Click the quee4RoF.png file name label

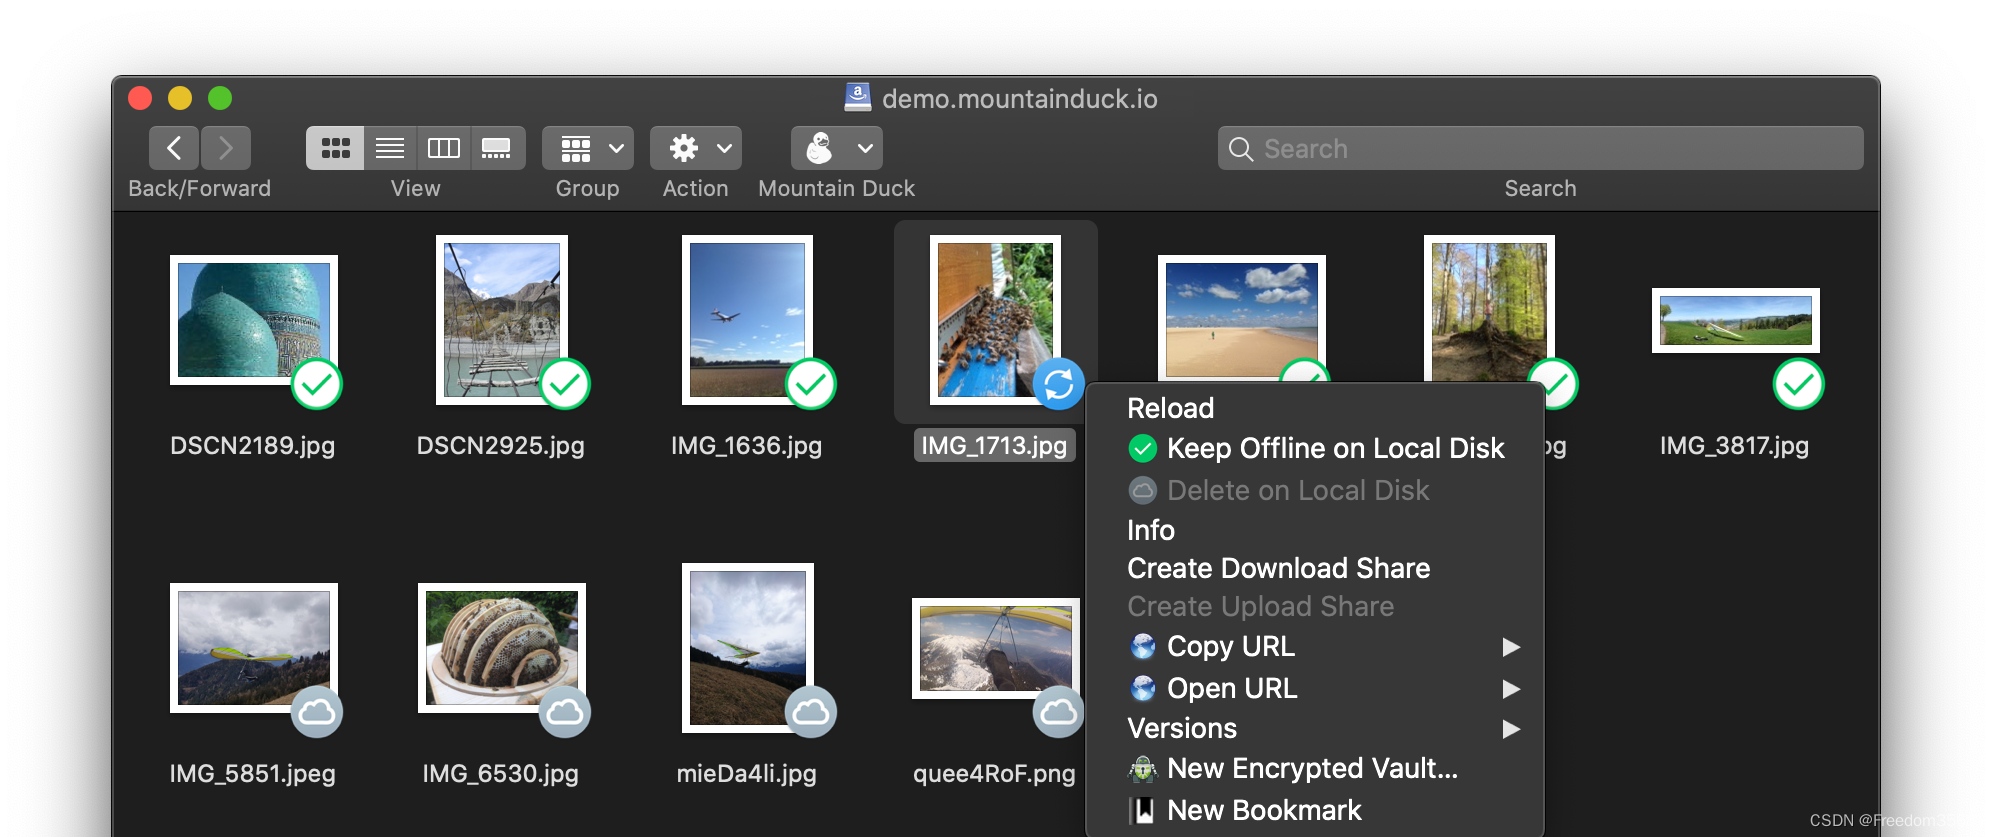coord(995,773)
